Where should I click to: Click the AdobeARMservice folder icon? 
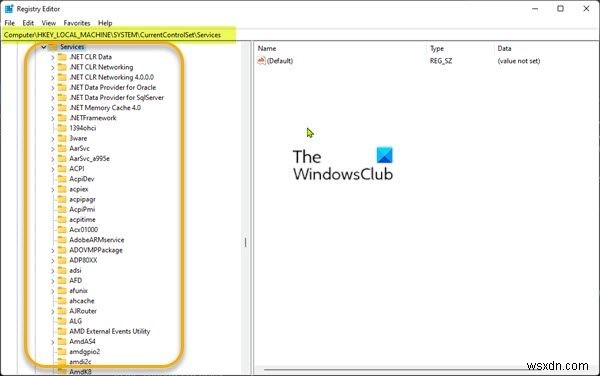click(62, 240)
